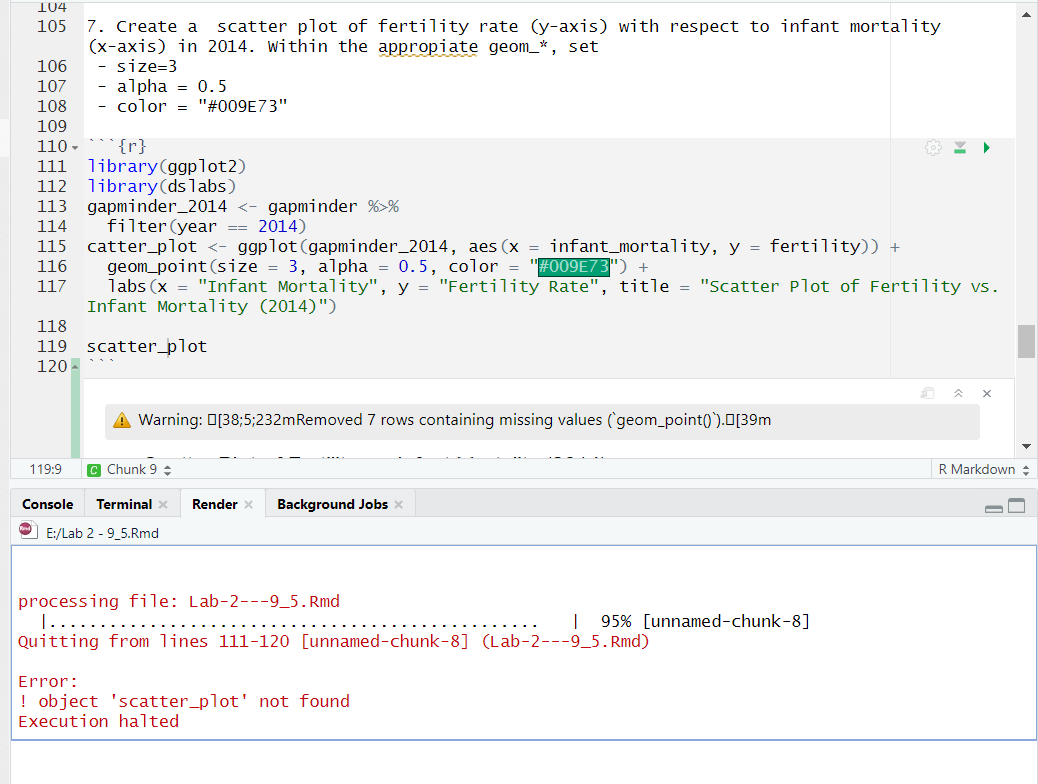1038x784 pixels.
Task: Click 'scatter_plot' on line 119
Action: (x=147, y=346)
